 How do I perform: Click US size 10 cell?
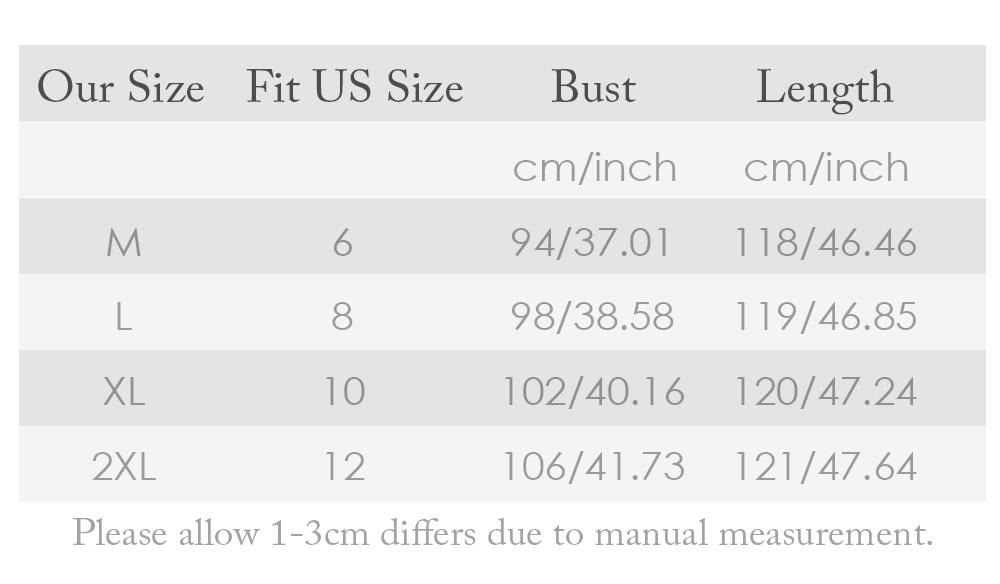click(x=343, y=392)
